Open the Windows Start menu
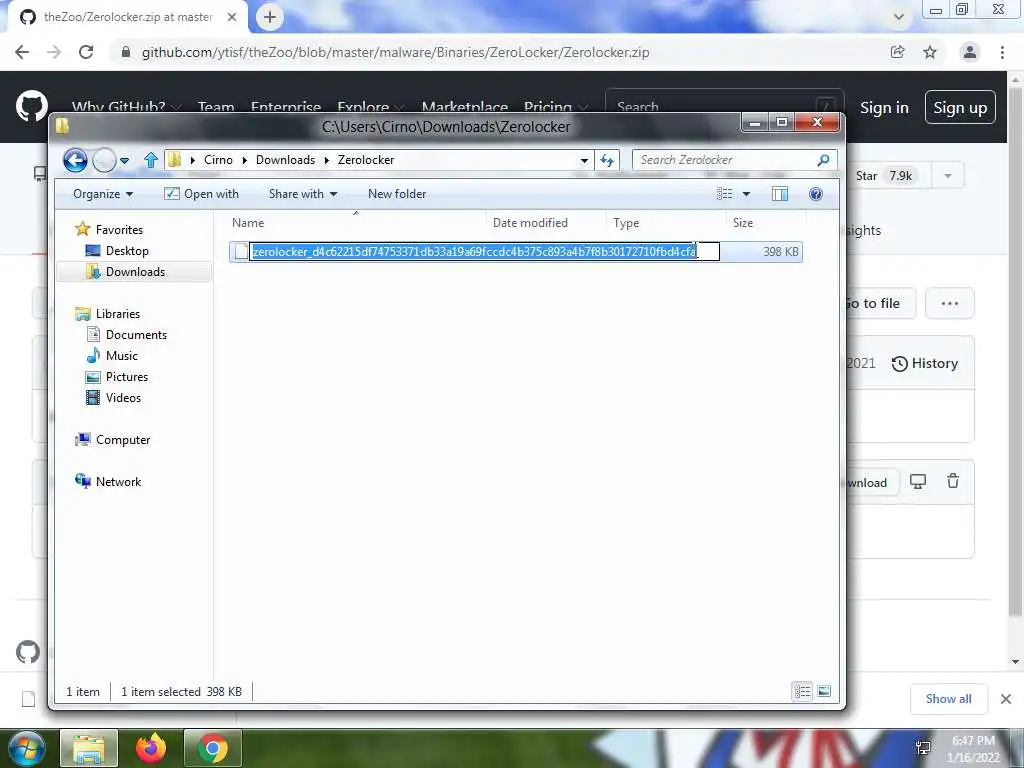 coord(26,748)
